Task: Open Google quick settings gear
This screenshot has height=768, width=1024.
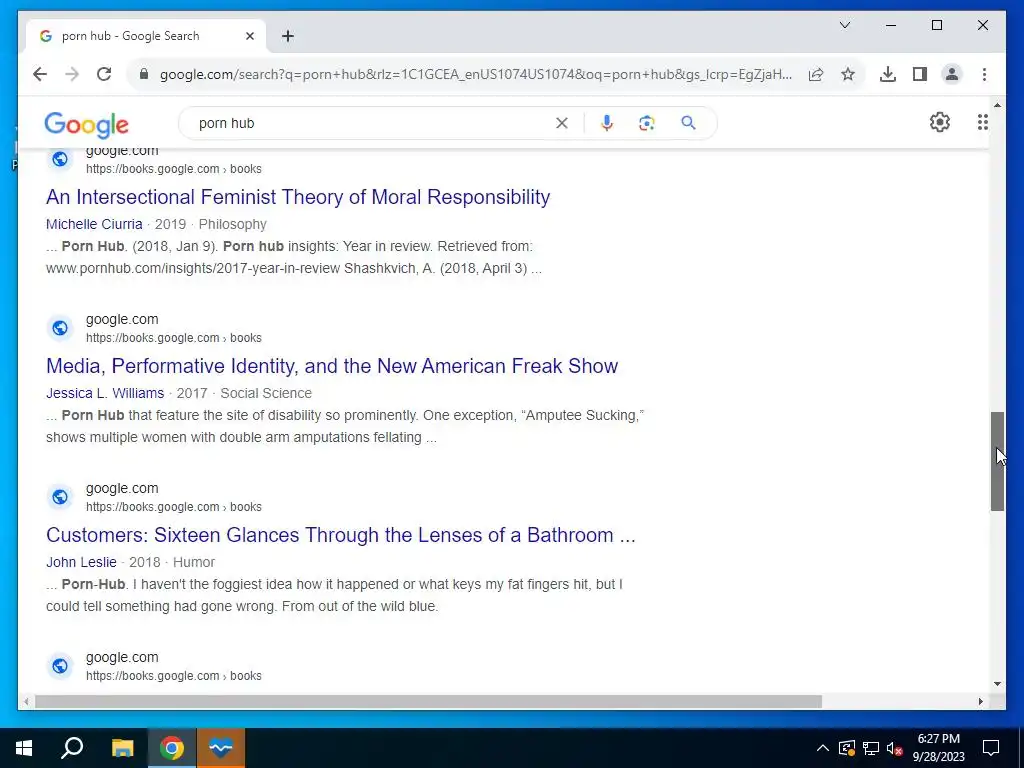Action: (940, 122)
